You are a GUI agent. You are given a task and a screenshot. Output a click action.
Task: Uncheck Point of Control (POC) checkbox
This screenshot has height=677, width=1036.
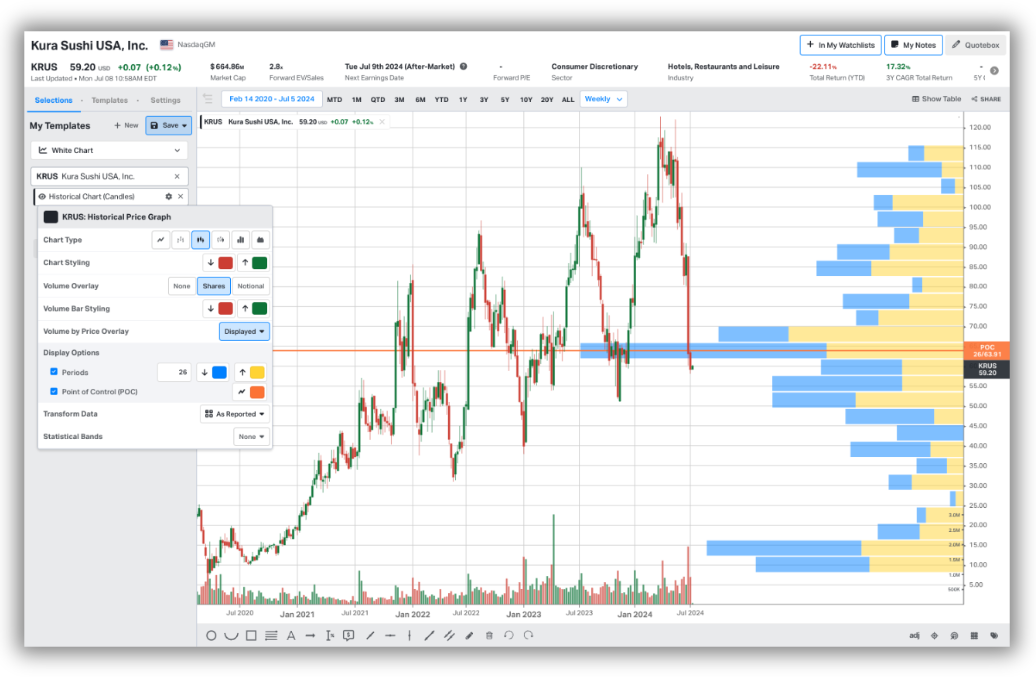click(54, 391)
